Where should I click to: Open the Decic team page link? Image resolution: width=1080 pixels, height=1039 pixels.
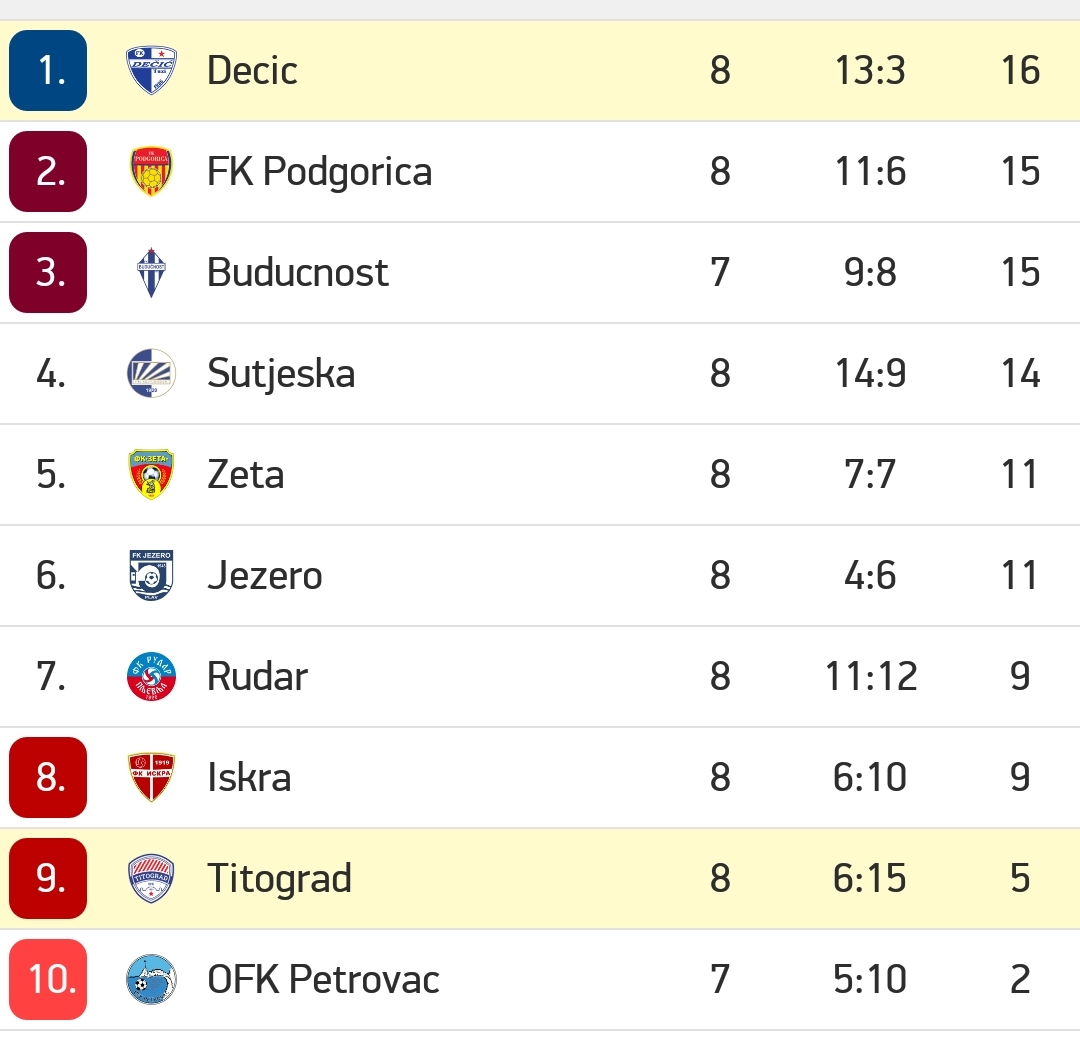pos(252,70)
